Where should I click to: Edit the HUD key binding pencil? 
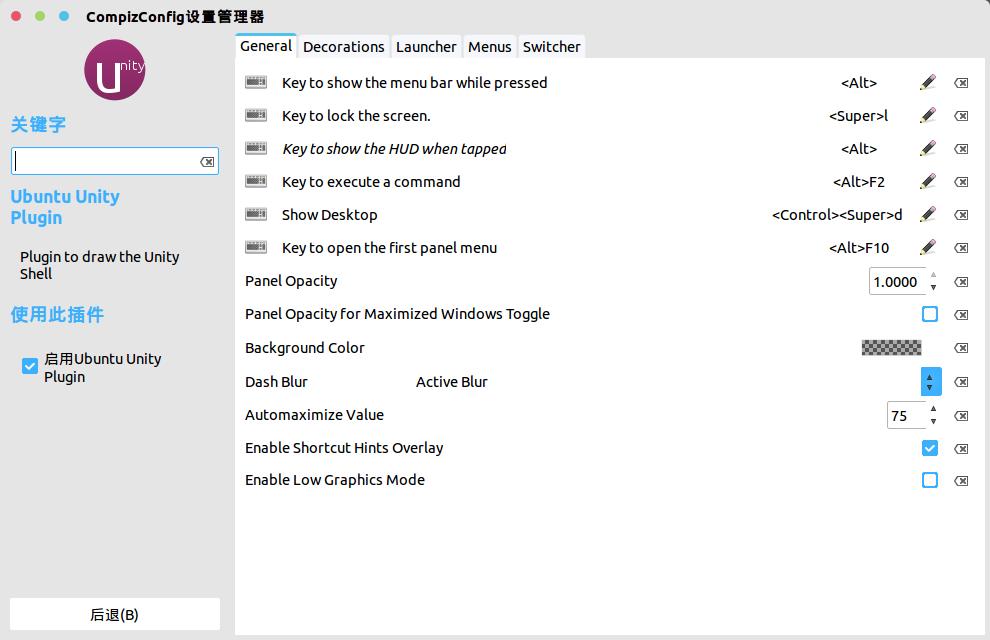tap(927, 148)
